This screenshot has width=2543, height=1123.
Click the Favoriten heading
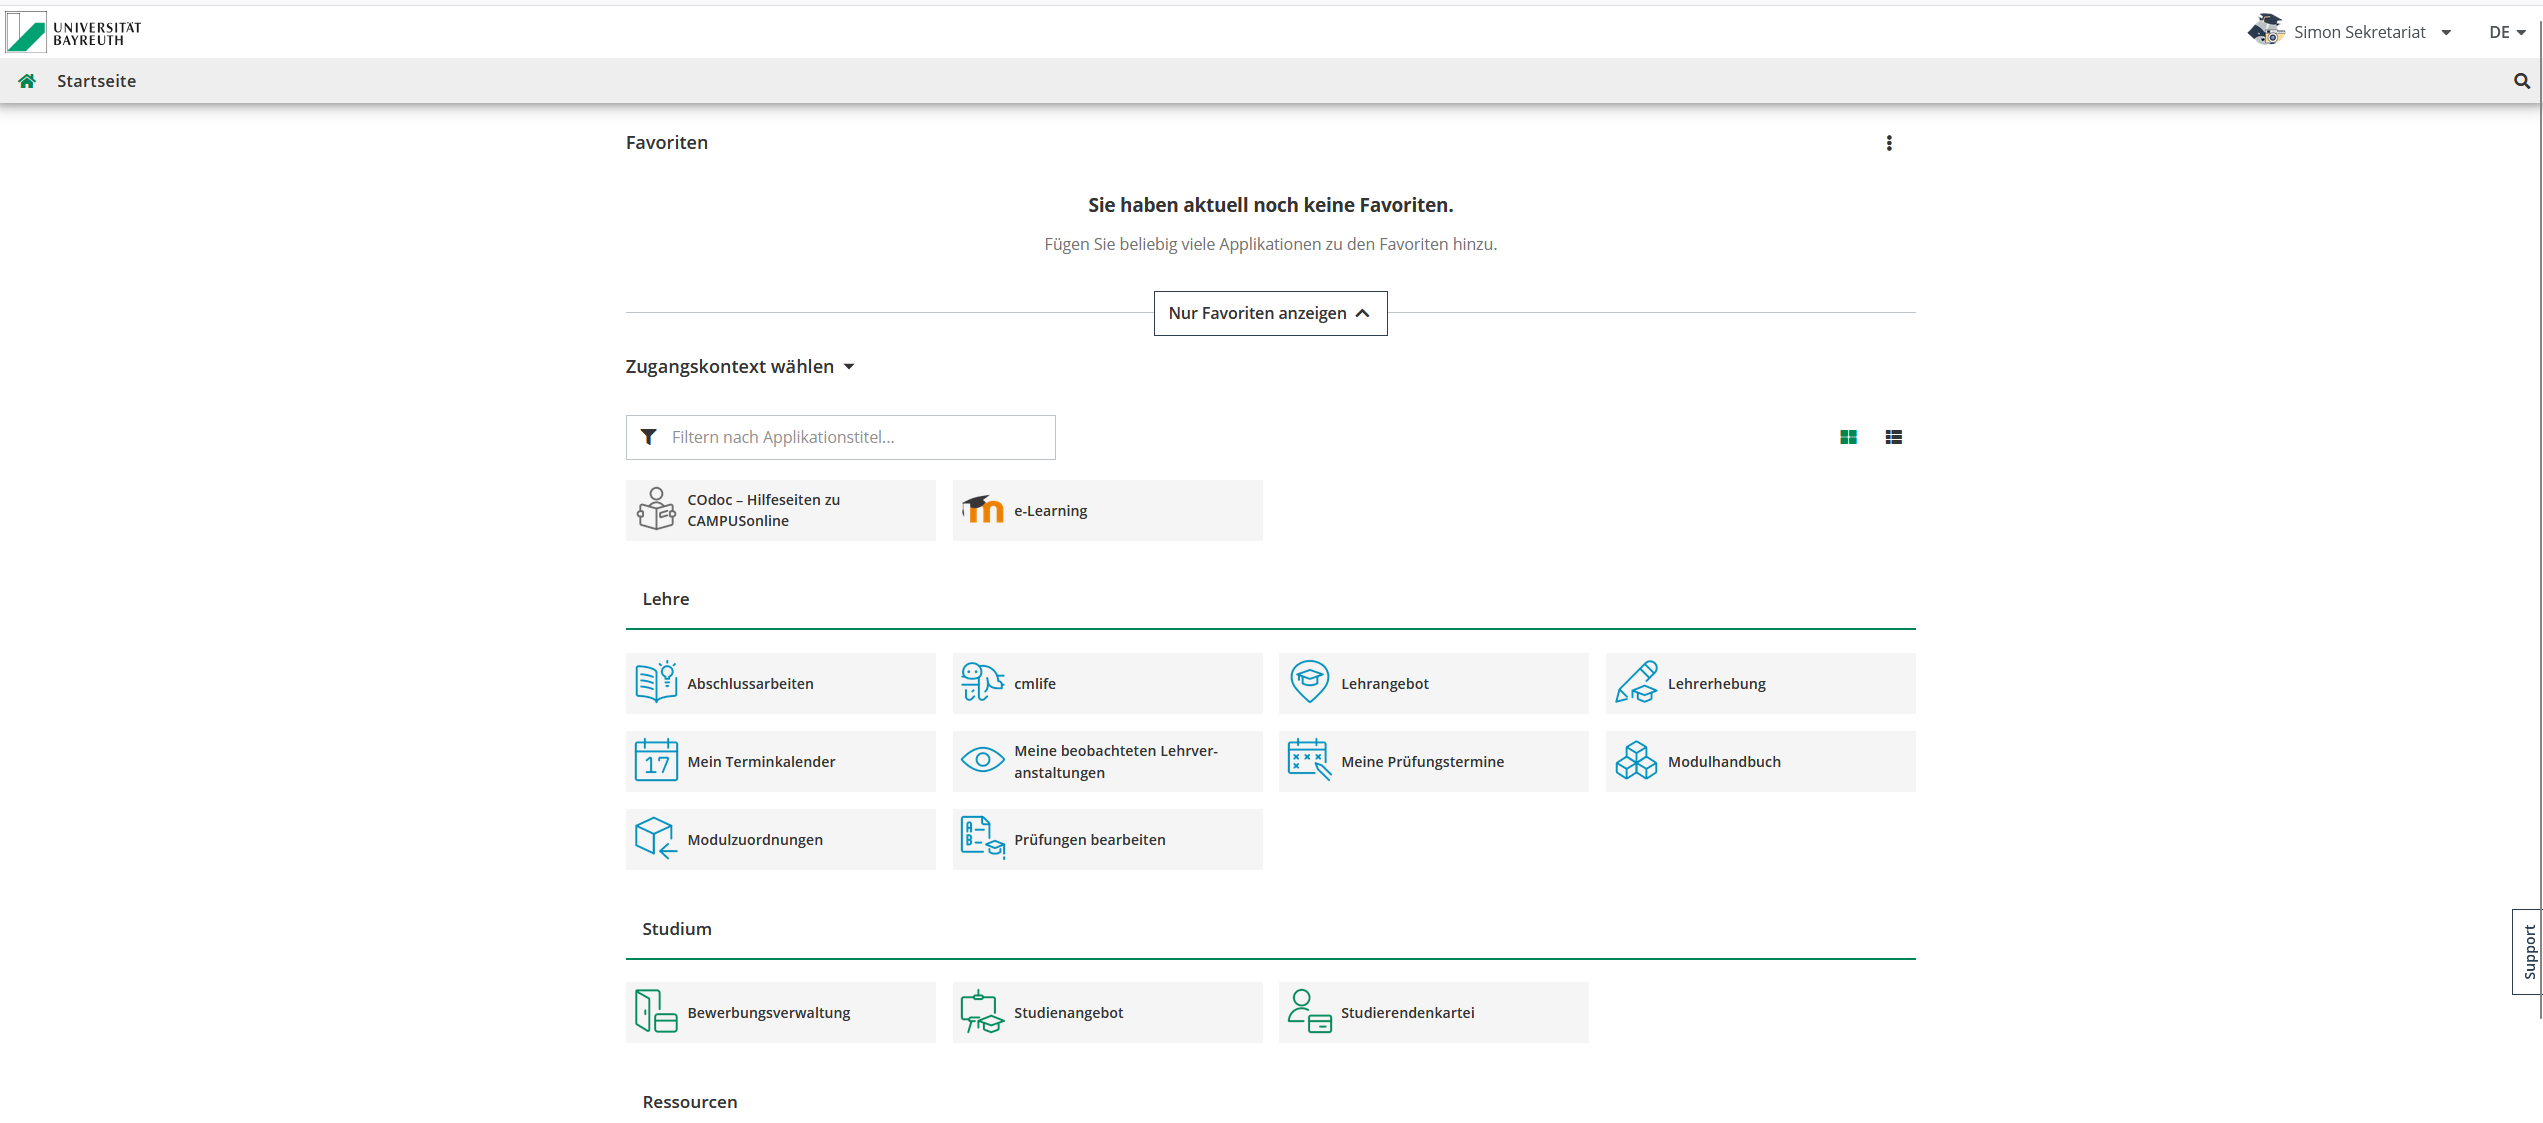click(667, 143)
